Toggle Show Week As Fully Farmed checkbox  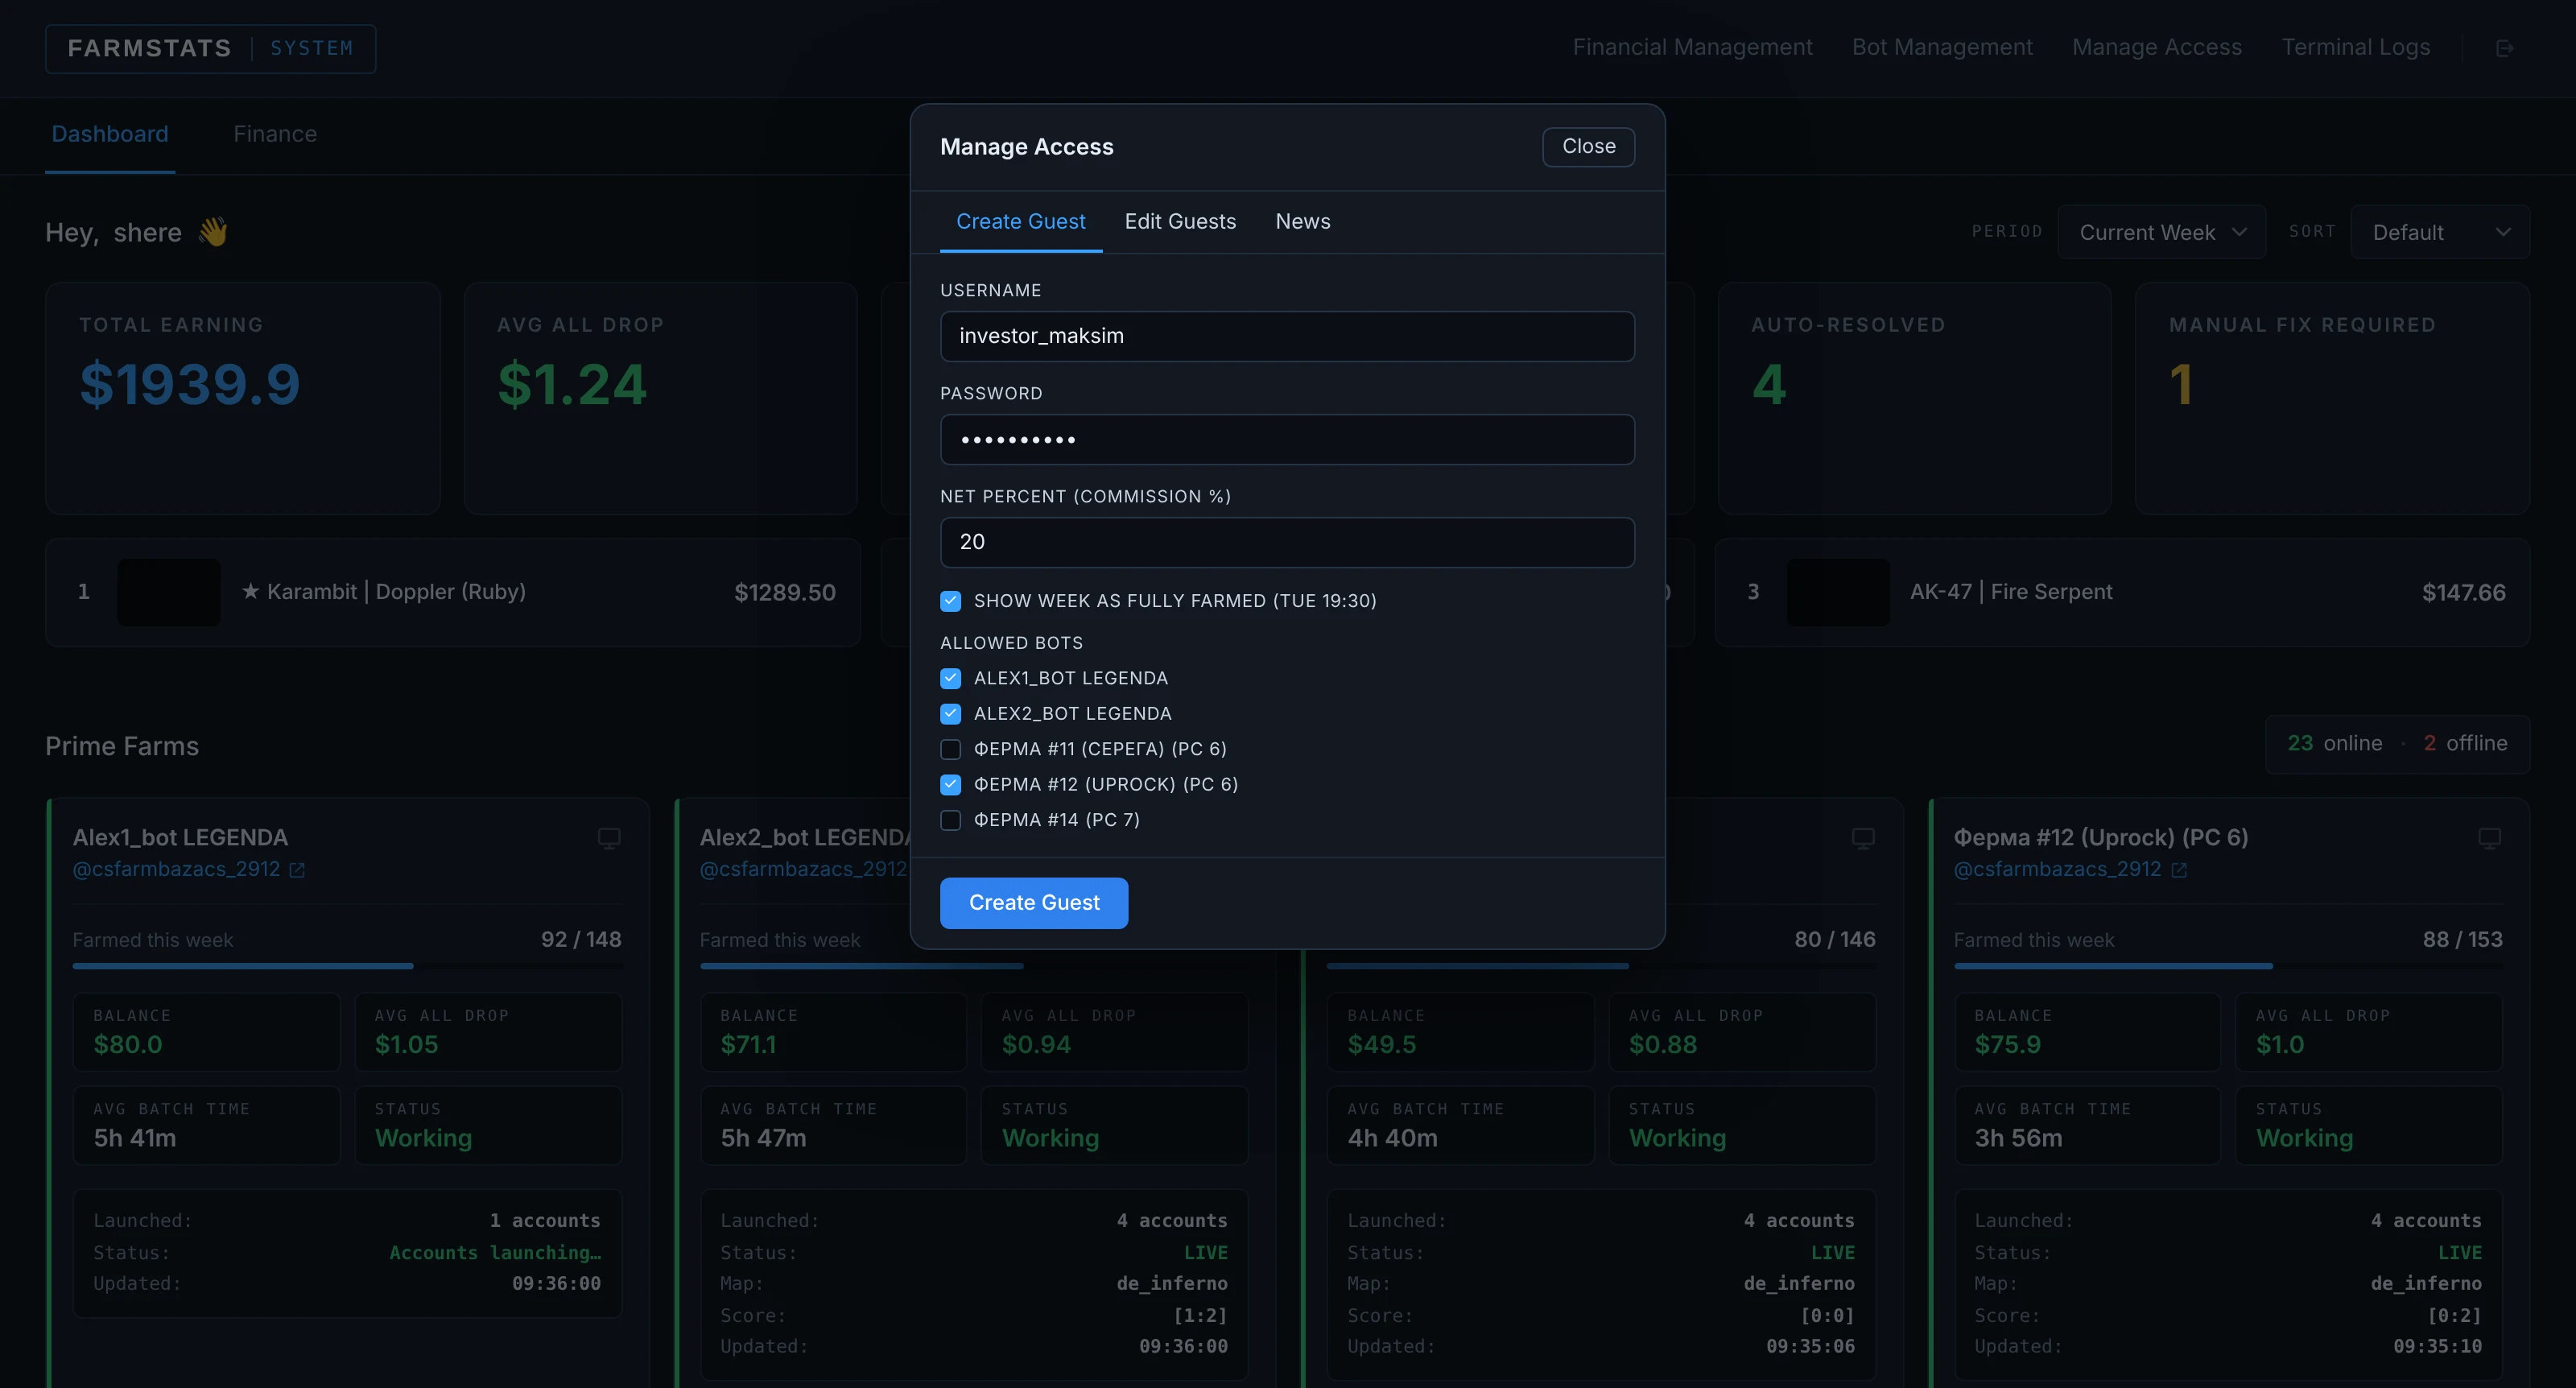point(950,601)
